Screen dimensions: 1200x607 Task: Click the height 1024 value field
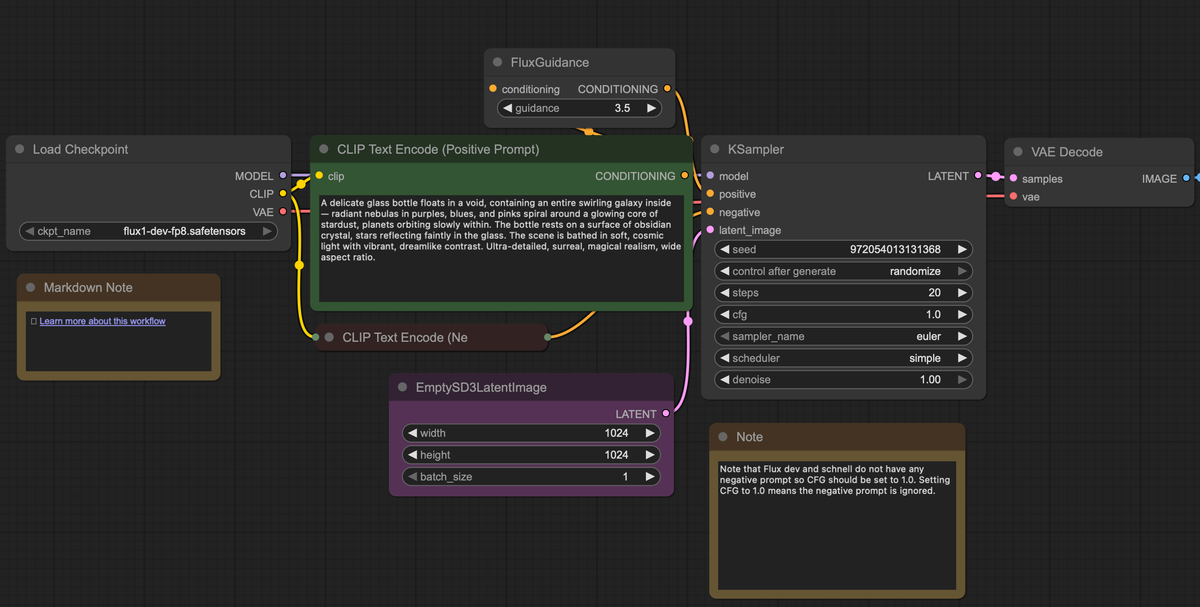point(530,455)
